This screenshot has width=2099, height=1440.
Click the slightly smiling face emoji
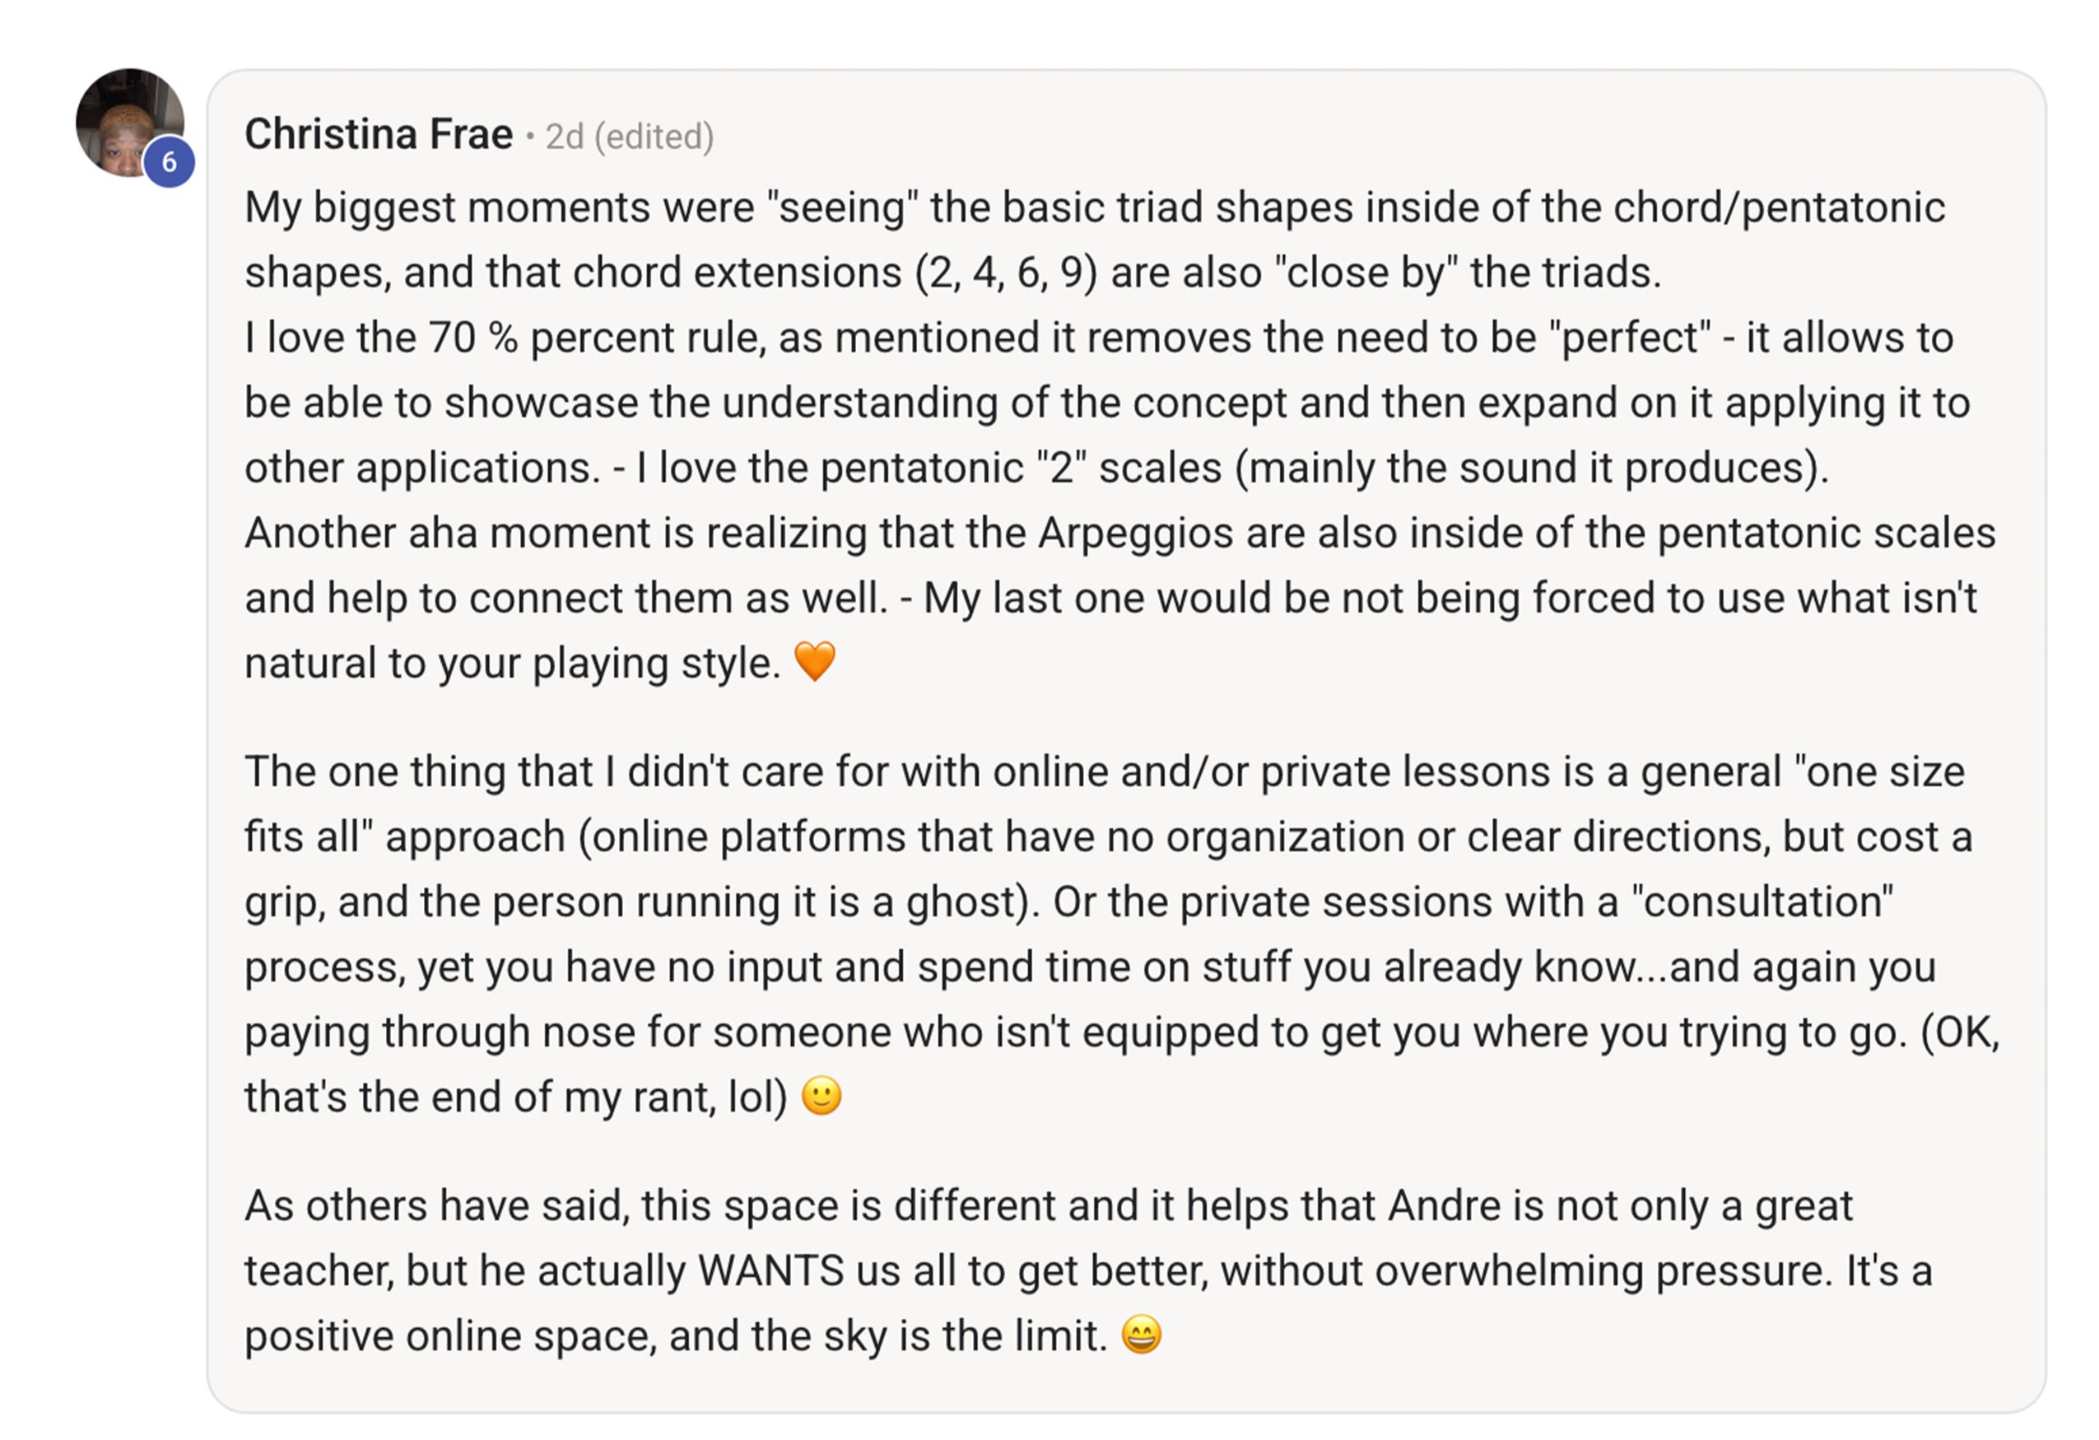click(822, 1096)
